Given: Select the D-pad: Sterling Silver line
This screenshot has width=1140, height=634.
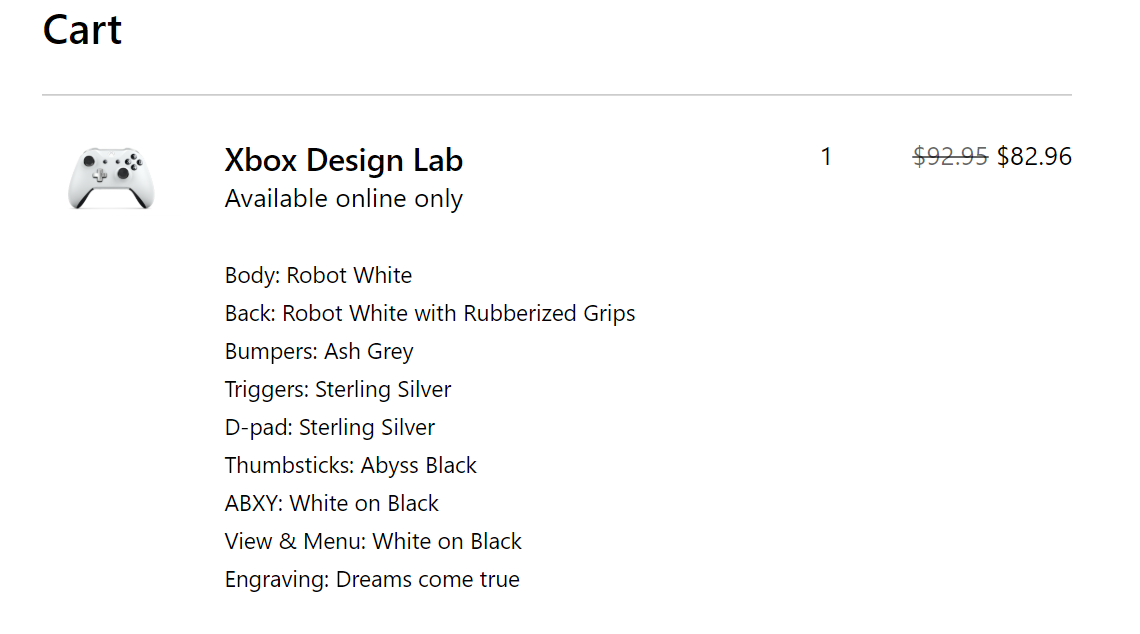Looking at the screenshot, I should [x=329, y=428].
